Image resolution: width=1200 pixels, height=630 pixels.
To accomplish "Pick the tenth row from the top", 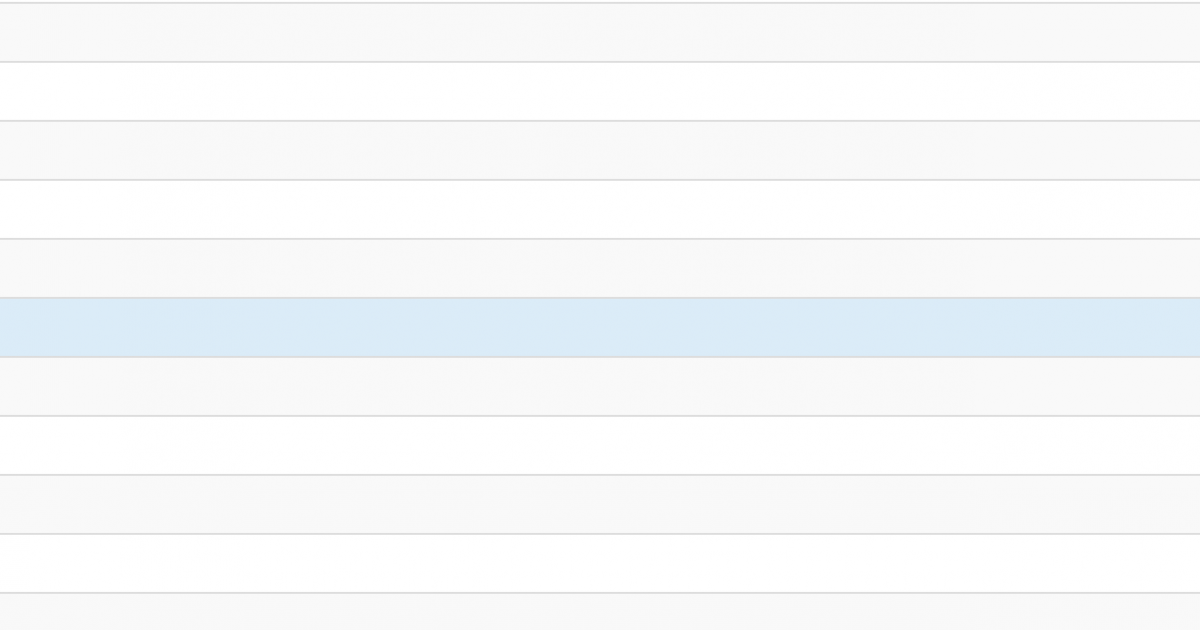I will [x=600, y=563].
